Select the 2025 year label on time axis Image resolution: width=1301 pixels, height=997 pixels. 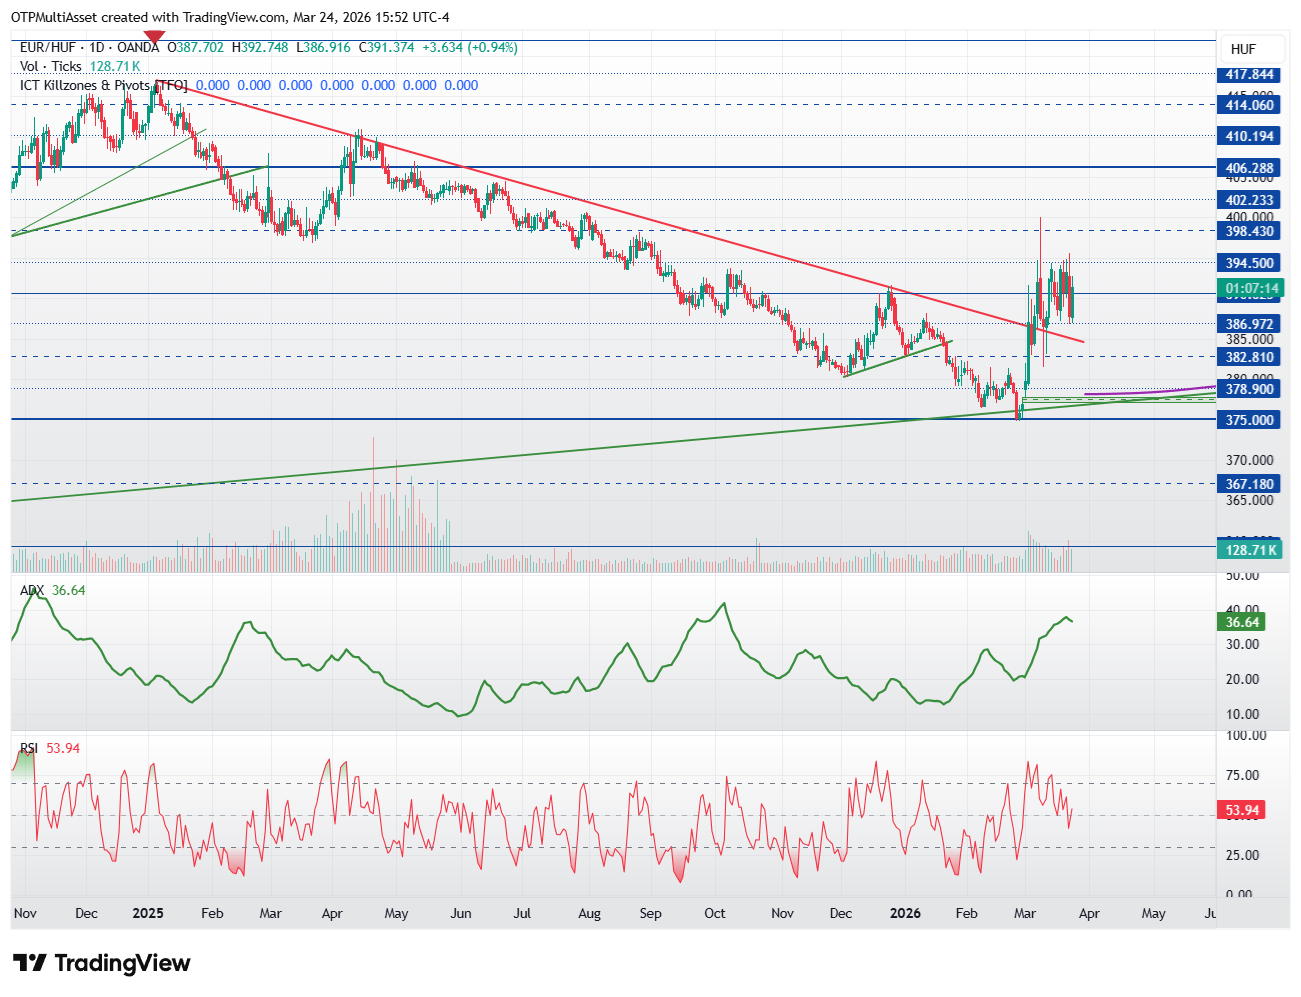148,913
